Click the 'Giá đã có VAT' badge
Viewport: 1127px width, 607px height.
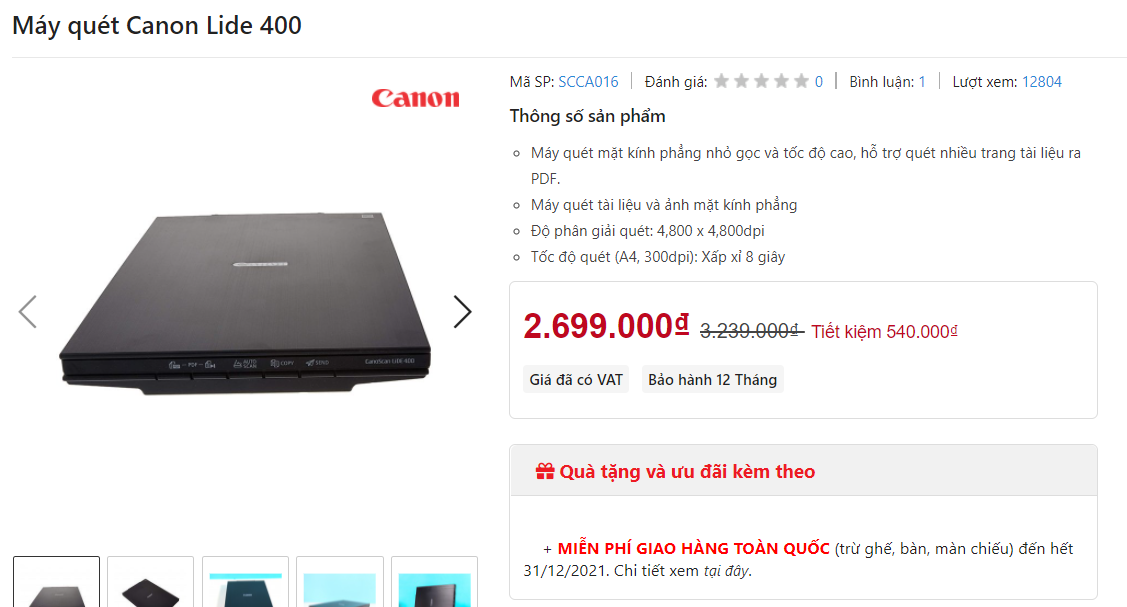point(576,379)
